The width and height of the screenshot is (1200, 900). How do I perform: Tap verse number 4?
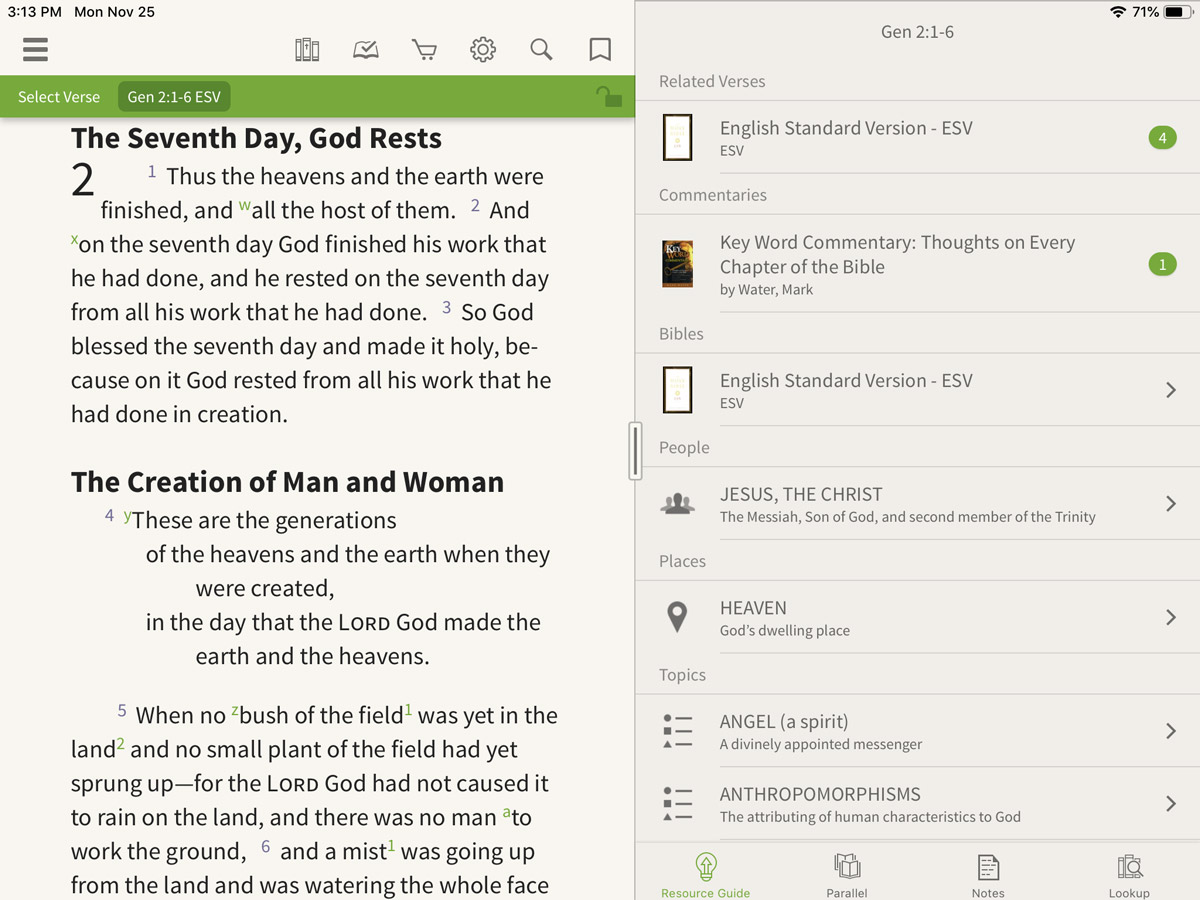[109, 516]
